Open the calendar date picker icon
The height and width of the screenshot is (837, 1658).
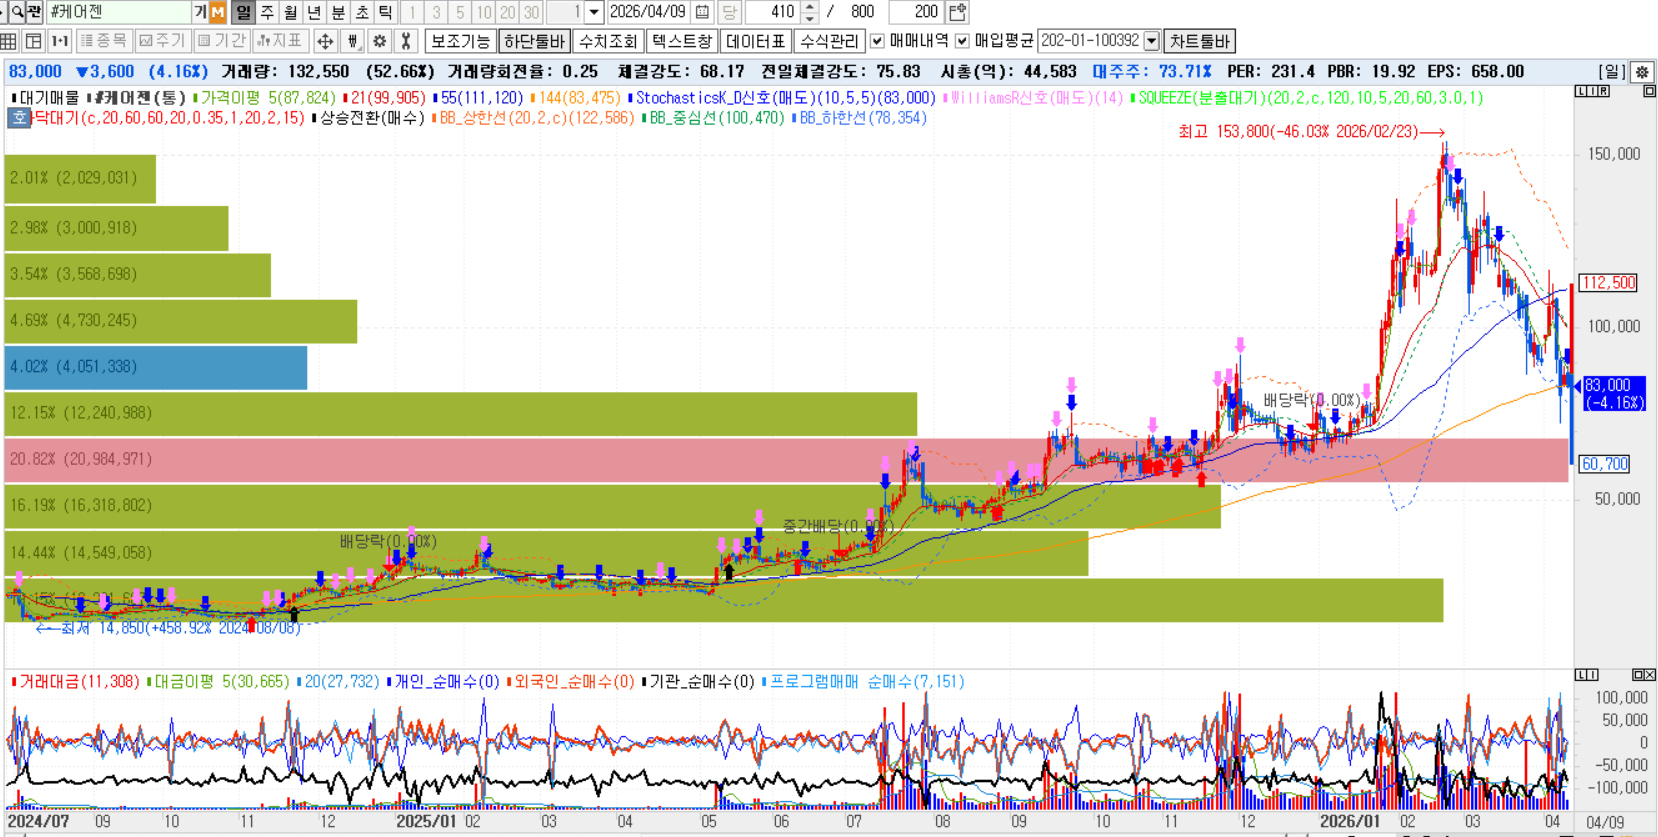(702, 12)
